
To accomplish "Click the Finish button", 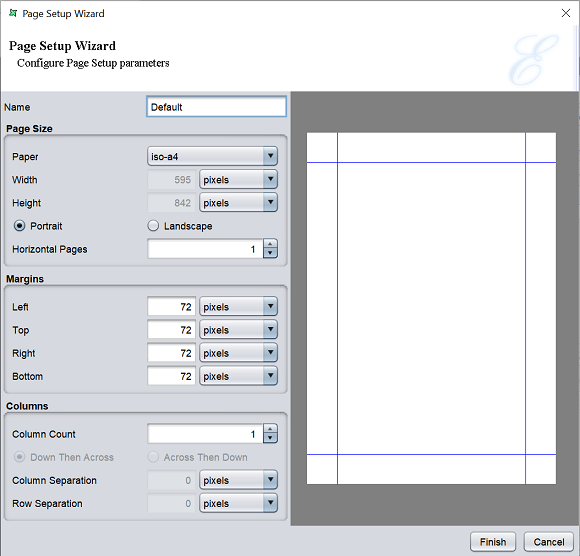I will click(493, 542).
